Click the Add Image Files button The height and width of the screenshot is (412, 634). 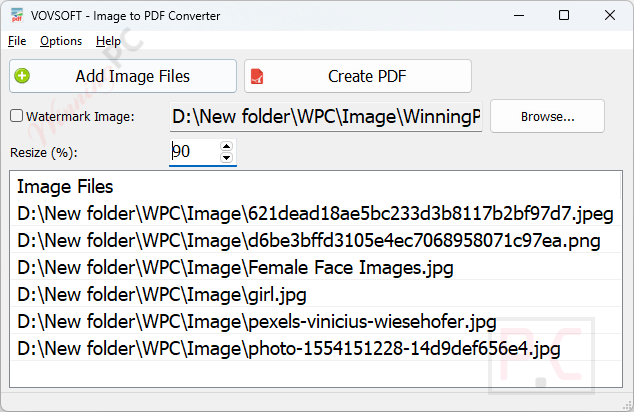[123, 76]
